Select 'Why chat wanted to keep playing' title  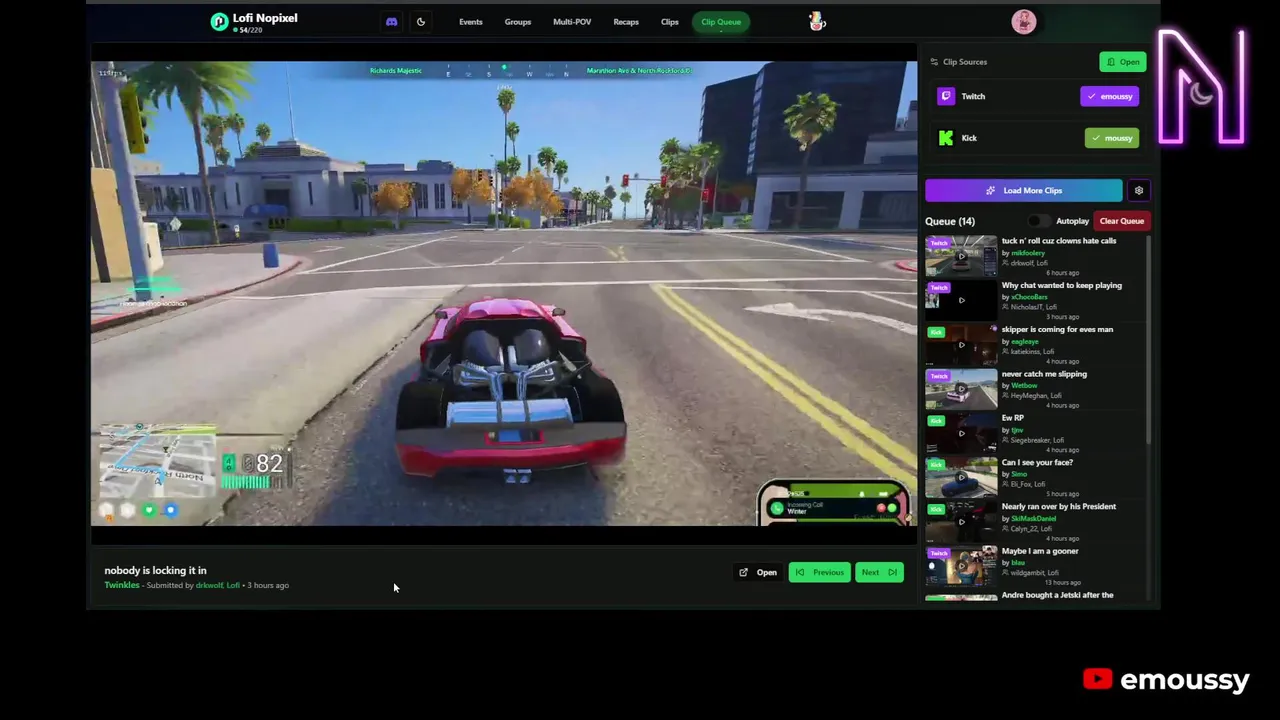click(1061, 285)
